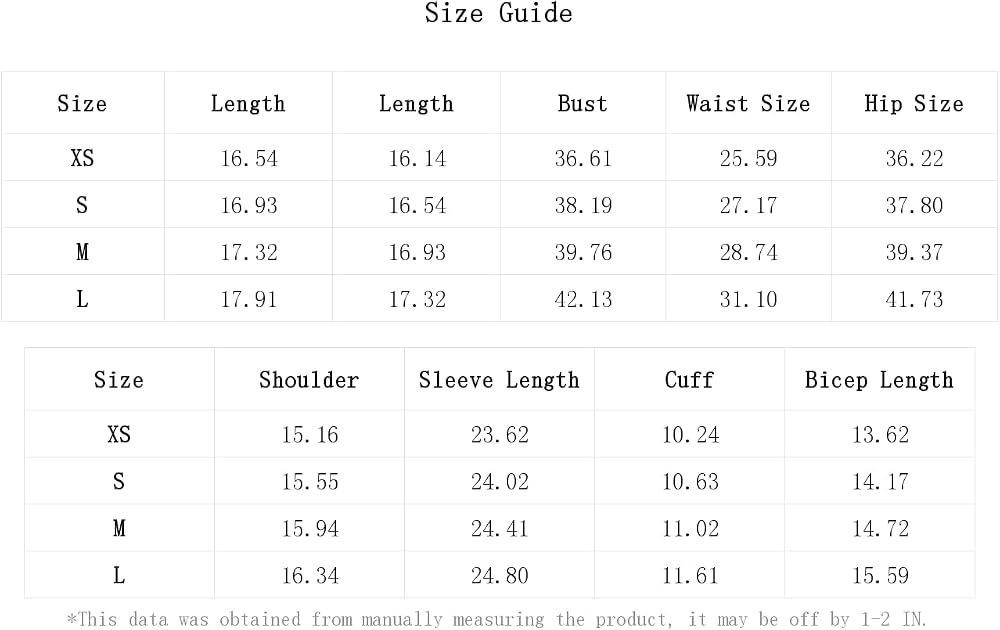The image size is (1000, 630).
Task: Click the M cuff value 11.02
Action: coord(690,529)
